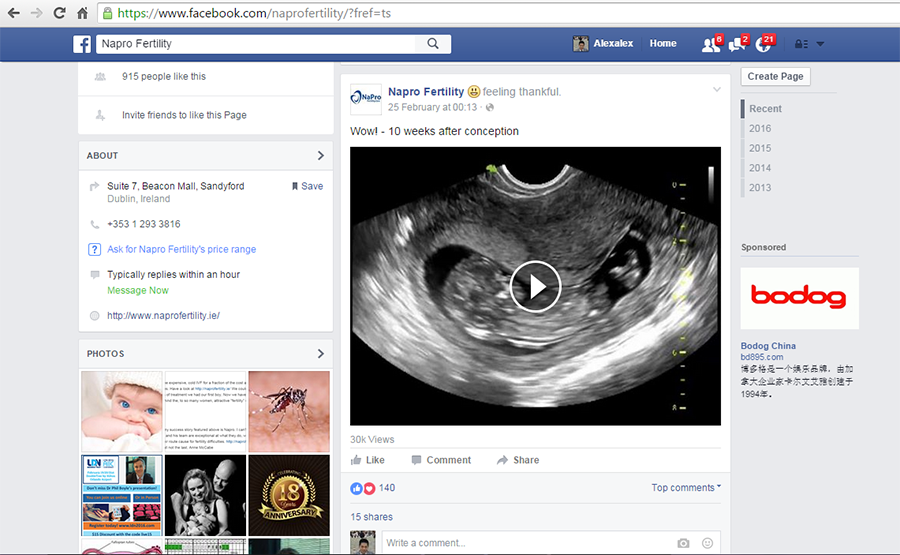
Task: Jump to 2015 in timeline
Action: (x=760, y=148)
